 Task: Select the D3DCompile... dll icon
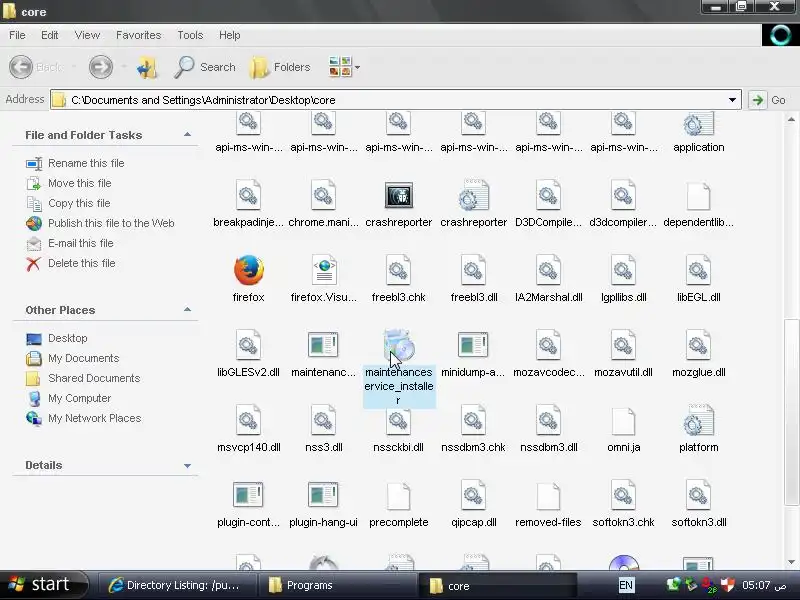548,195
